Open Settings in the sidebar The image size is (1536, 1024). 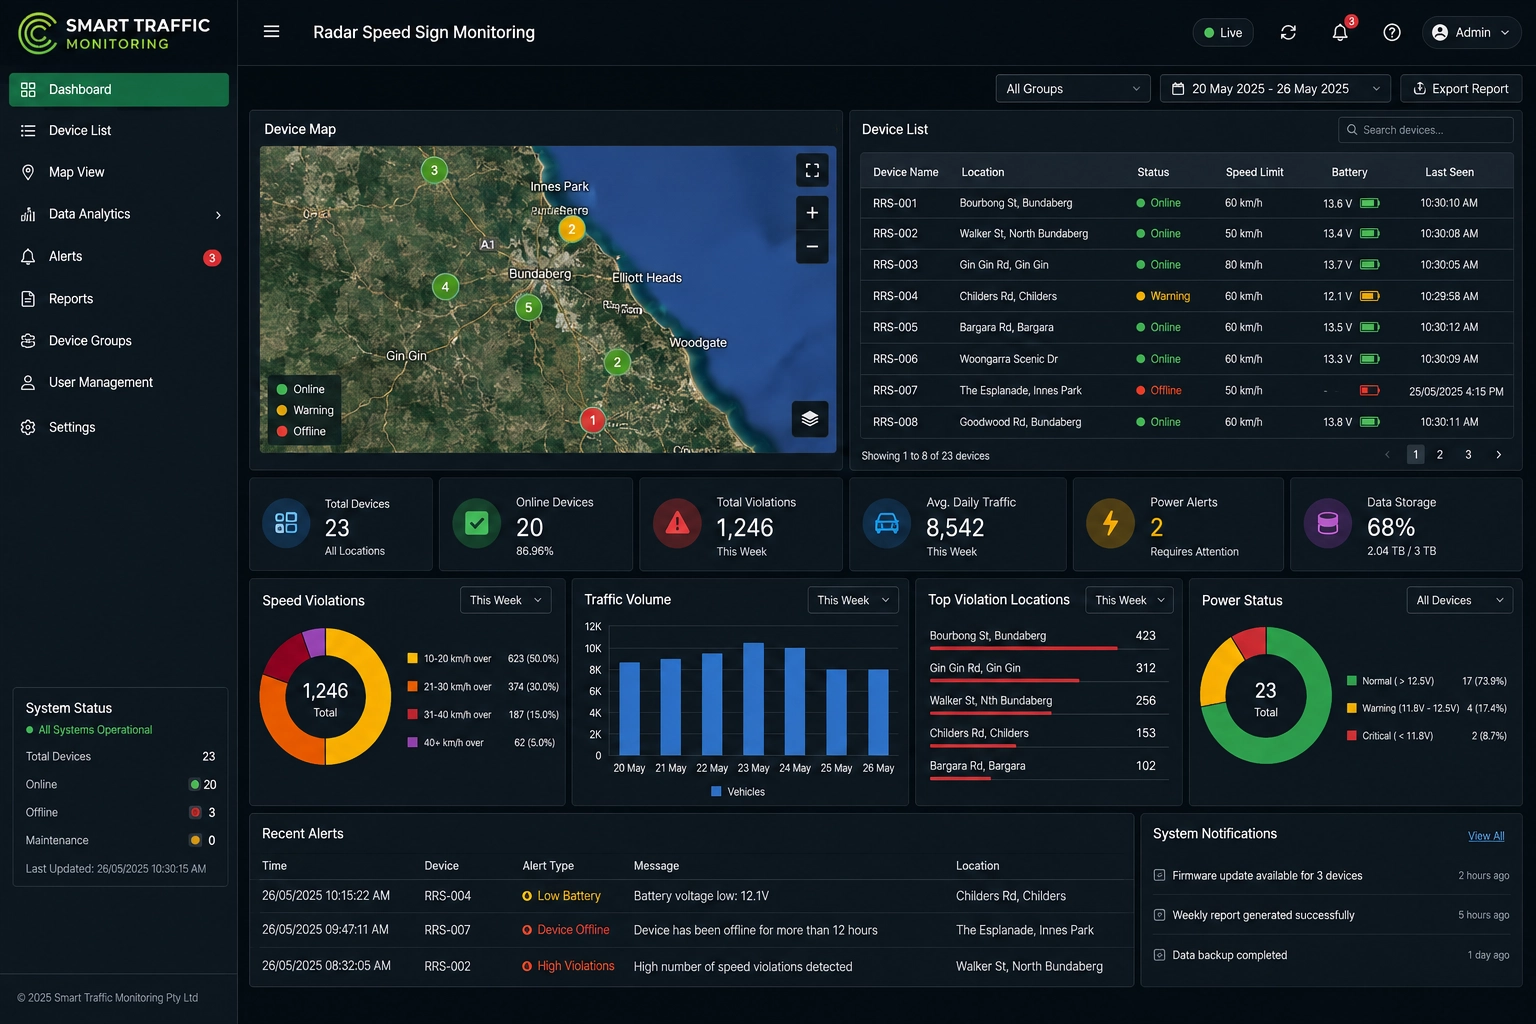tap(119, 427)
